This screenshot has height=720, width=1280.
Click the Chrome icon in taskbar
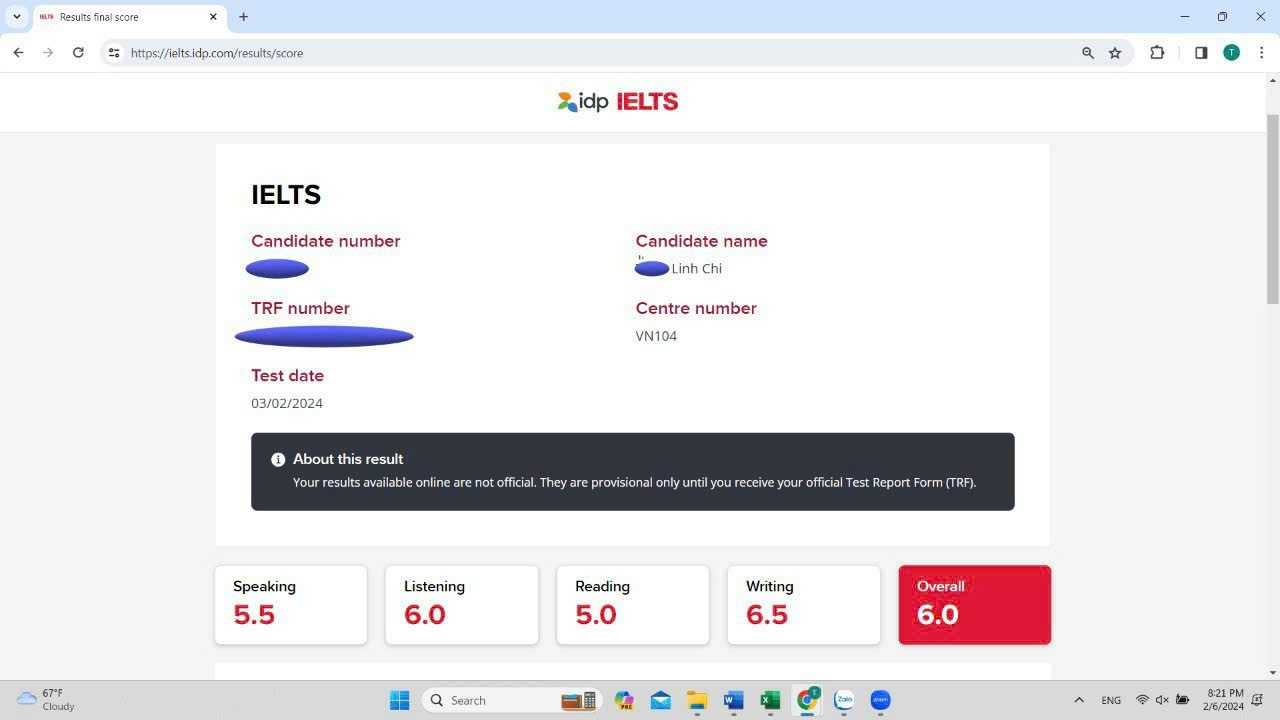807,700
